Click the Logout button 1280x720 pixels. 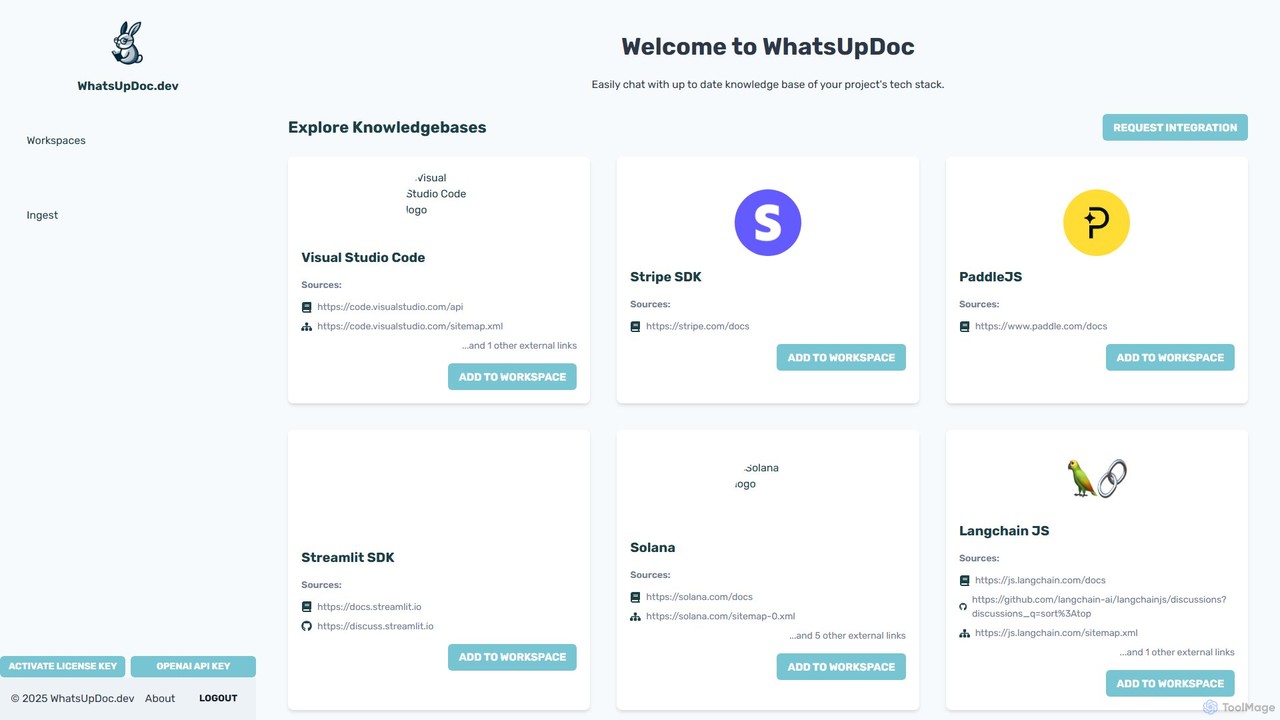[218, 698]
